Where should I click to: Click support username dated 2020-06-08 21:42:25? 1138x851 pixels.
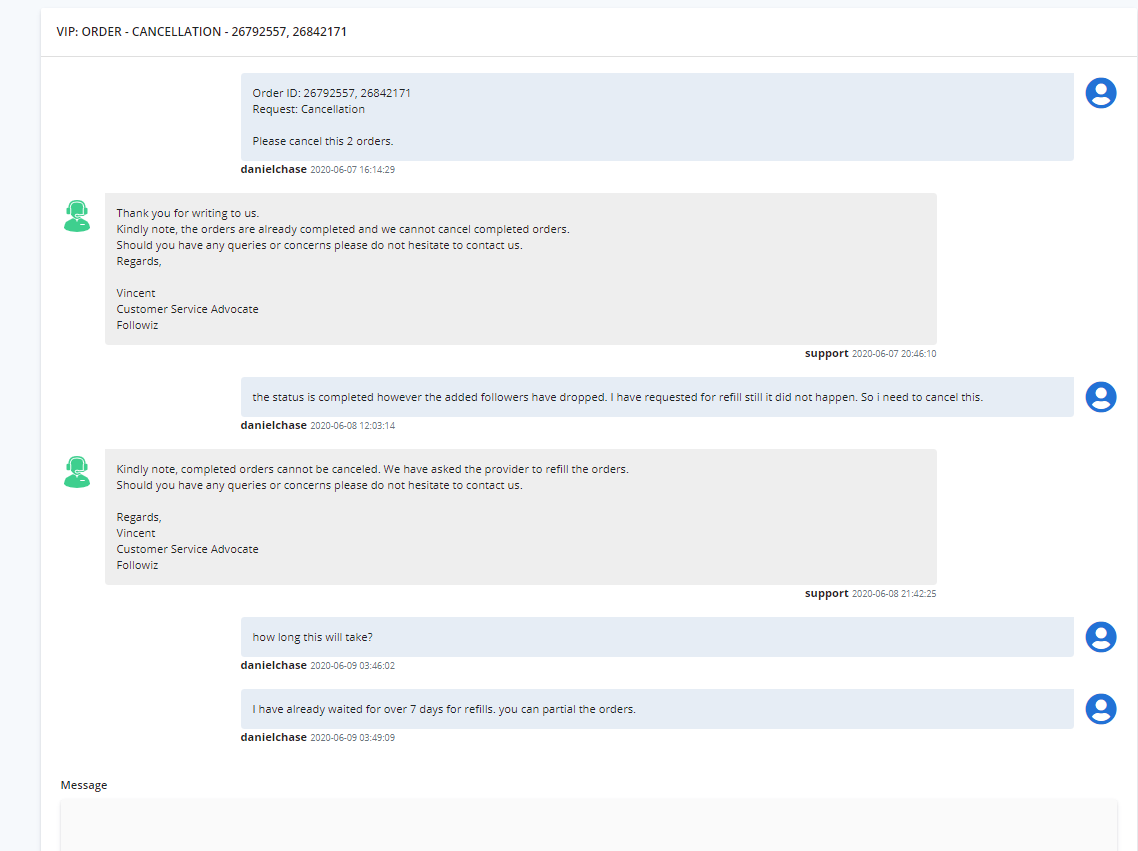[x=826, y=593]
